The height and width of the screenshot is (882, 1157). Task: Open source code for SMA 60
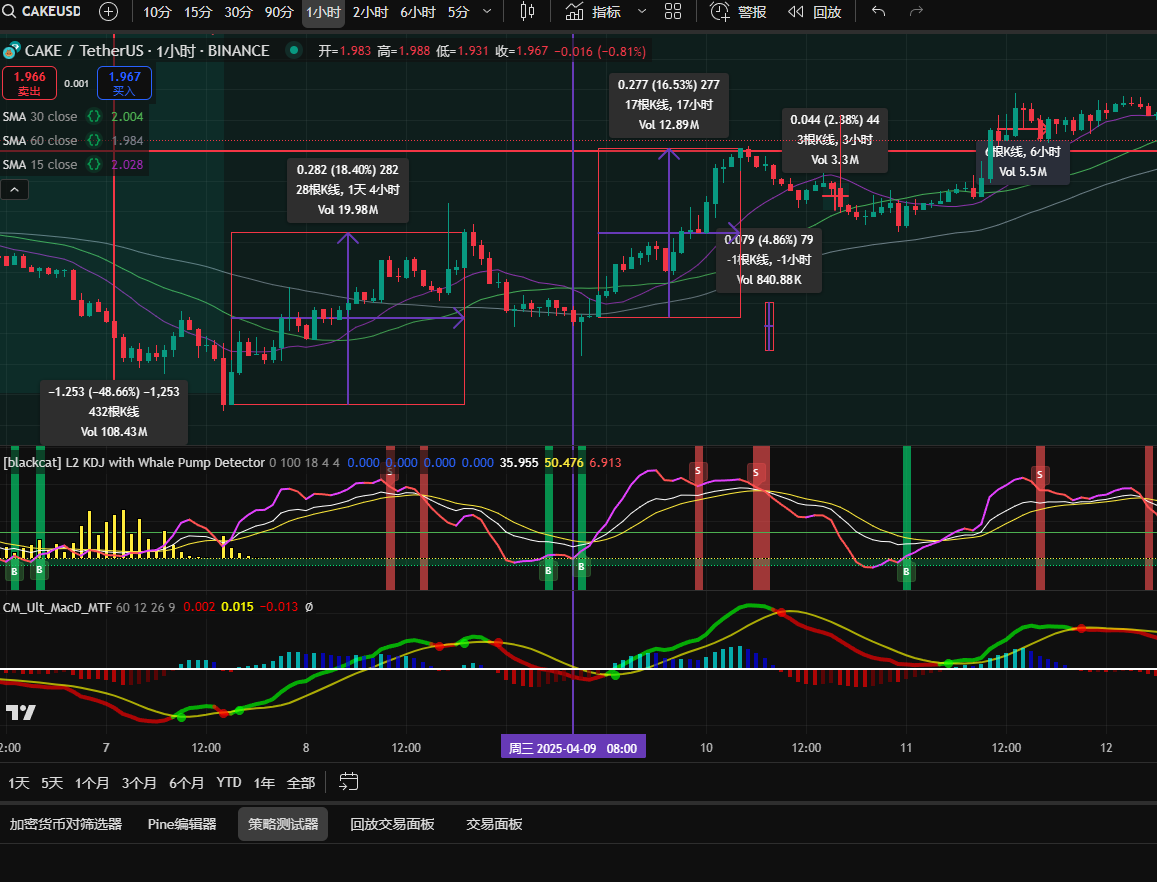[x=94, y=140]
